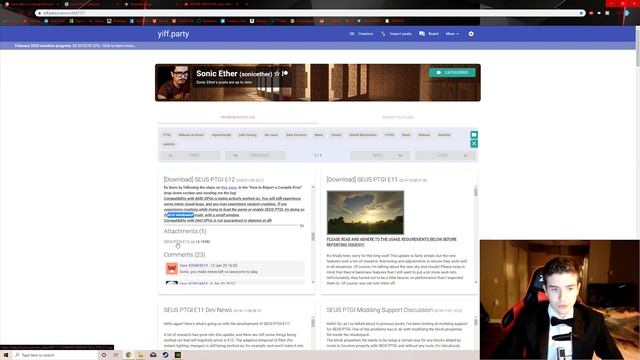This screenshot has height=360, width=640.
Task: Download the SEUS PTGI E12 zip attachment
Action: click(x=180, y=242)
